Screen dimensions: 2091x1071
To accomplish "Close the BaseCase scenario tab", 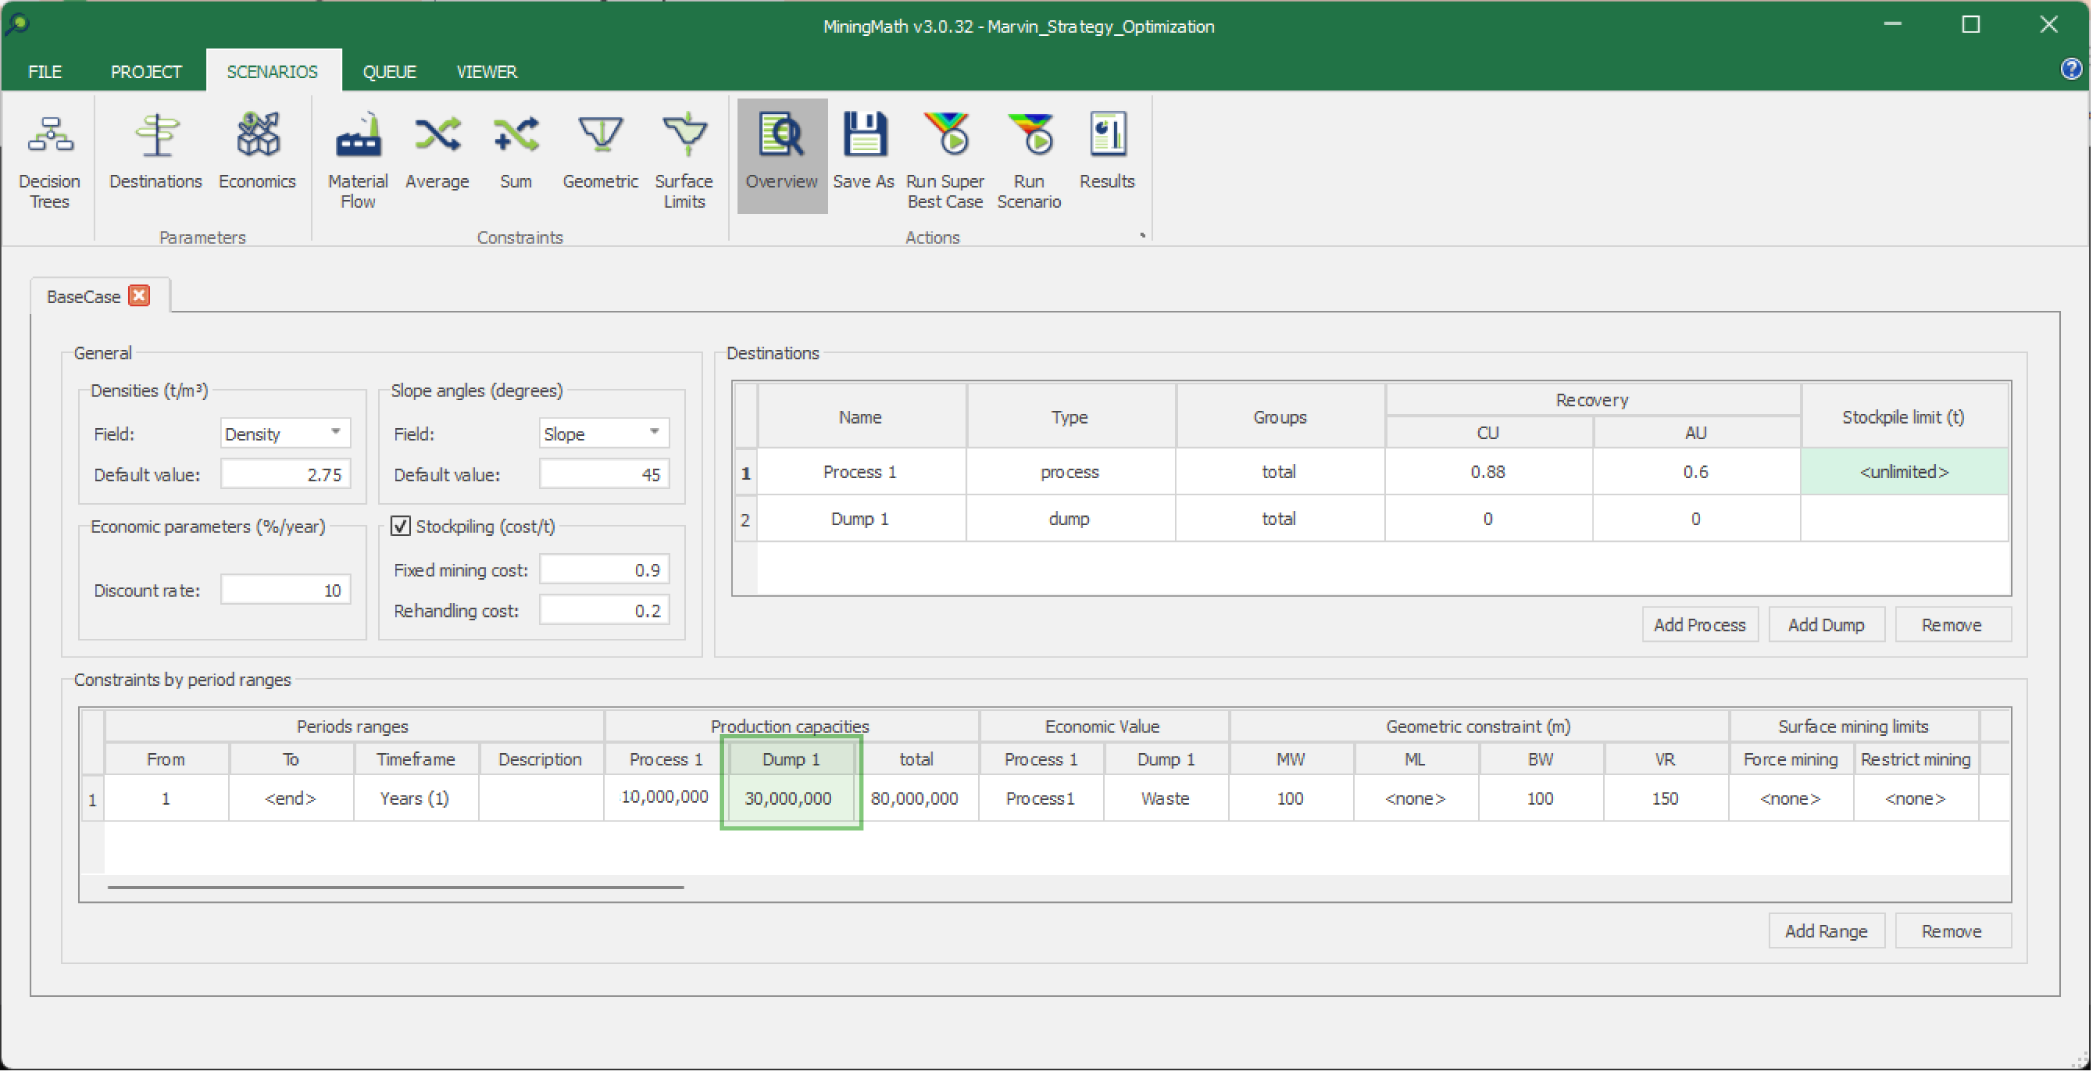I will [140, 296].
